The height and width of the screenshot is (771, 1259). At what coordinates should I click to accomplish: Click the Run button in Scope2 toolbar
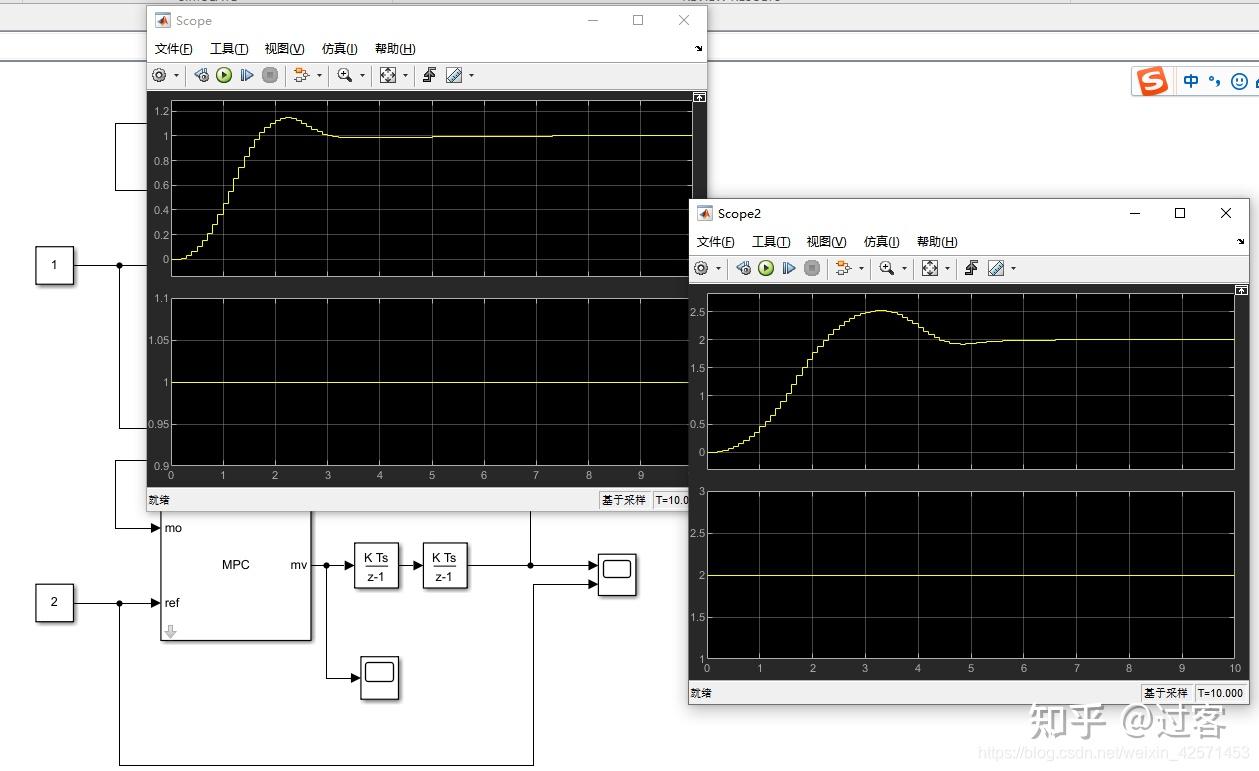point(765,268)
